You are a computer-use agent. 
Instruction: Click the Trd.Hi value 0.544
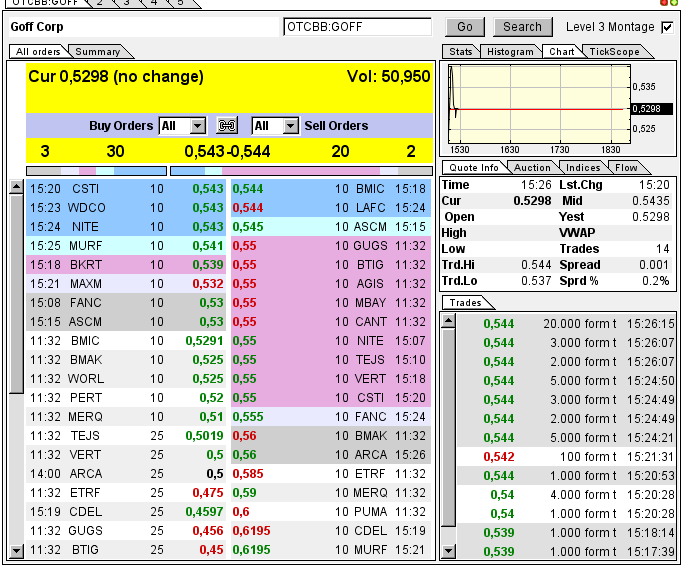pyautogui.click(x=536, y=265)
